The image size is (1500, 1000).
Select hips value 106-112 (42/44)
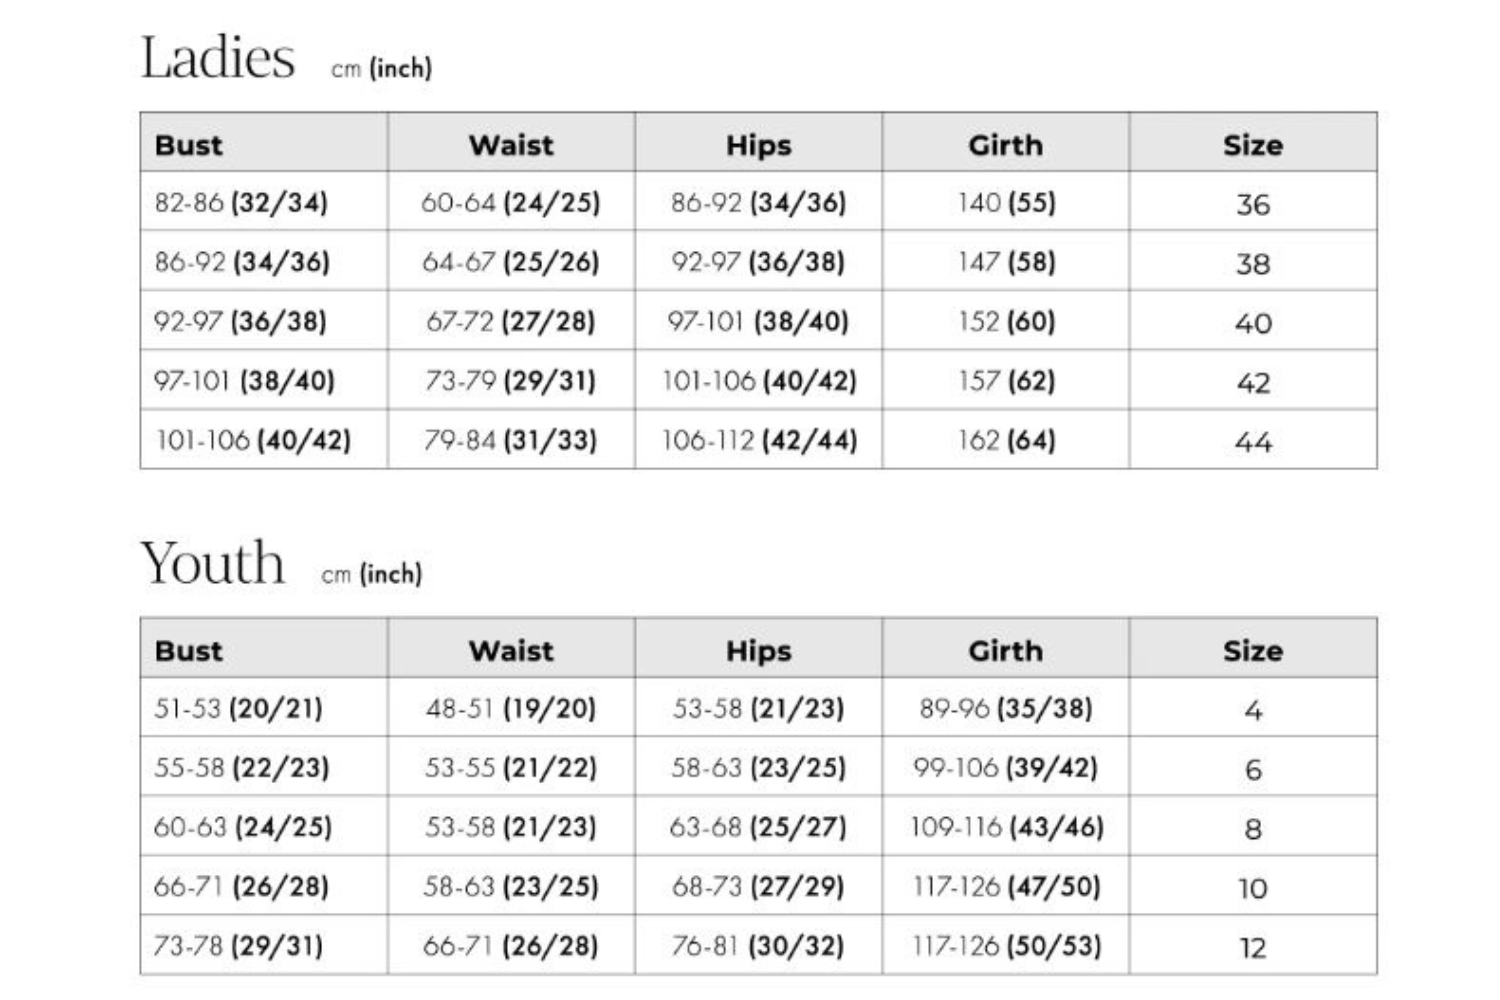(759, 440)
